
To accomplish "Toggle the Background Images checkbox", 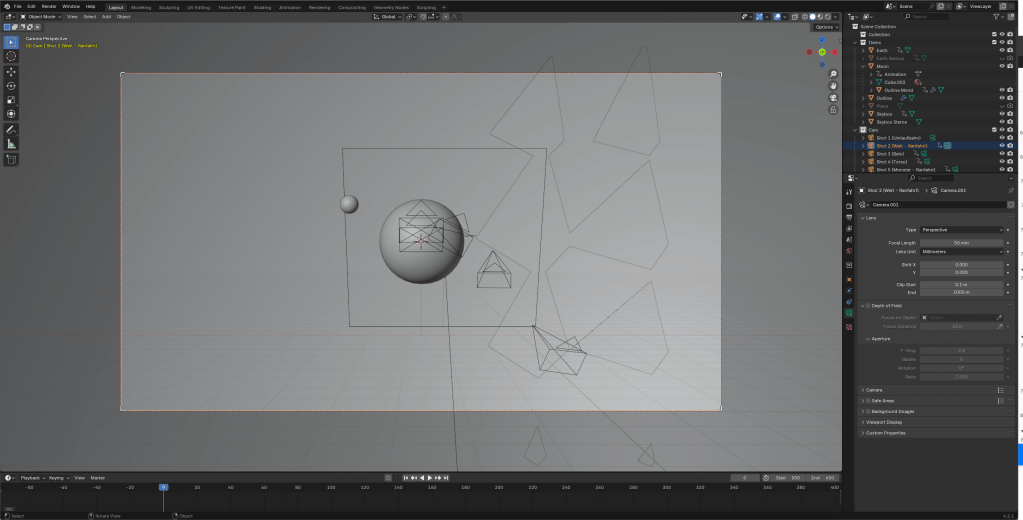I will pos(868,411).
